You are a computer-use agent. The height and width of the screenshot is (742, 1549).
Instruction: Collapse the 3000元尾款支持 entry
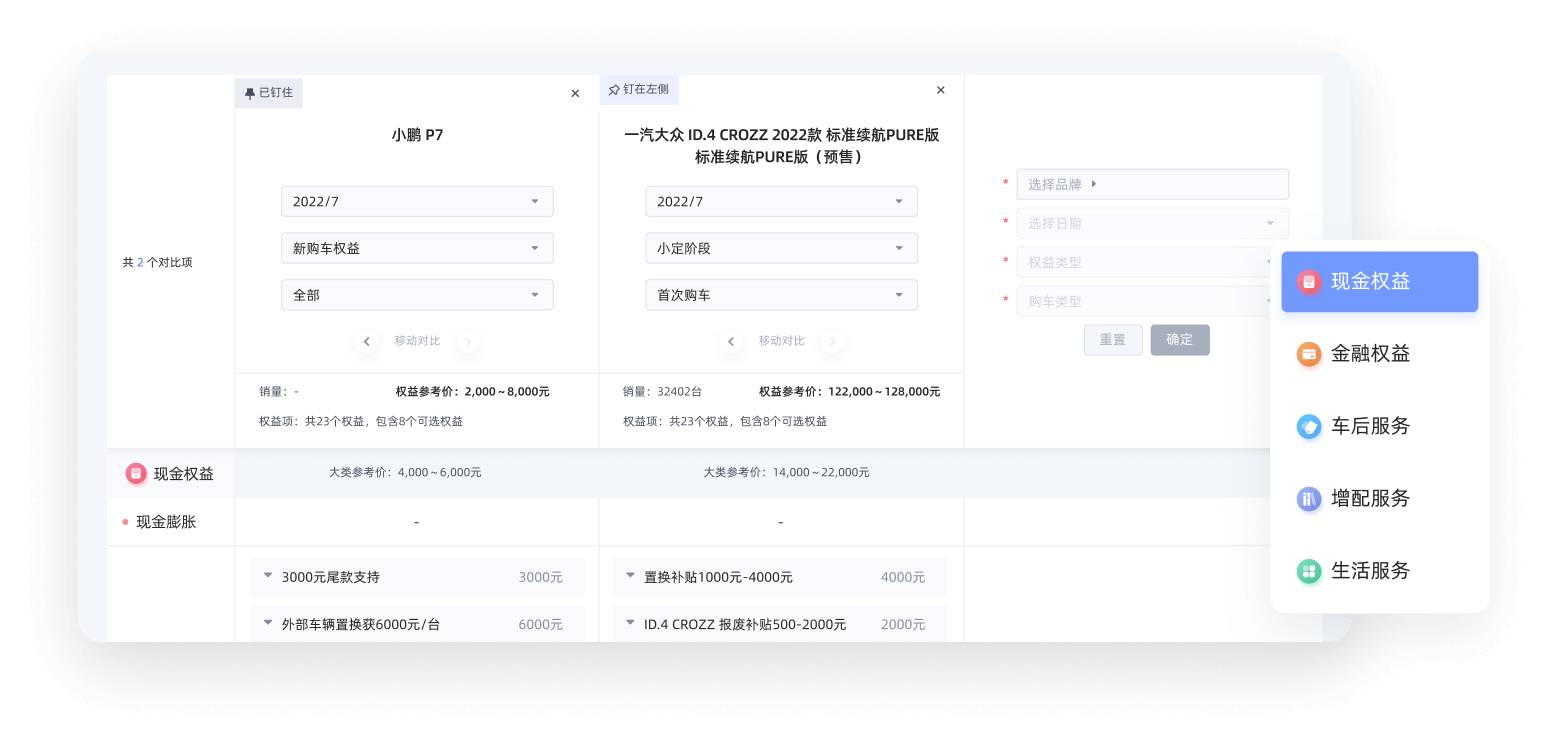click(x=268, y=576)
